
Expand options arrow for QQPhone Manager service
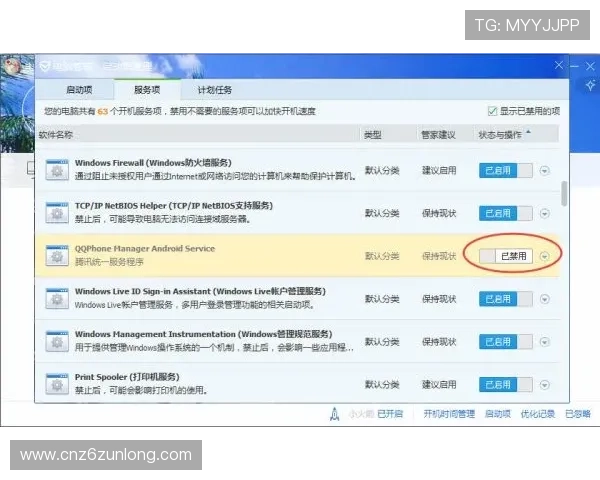point(545,256)
